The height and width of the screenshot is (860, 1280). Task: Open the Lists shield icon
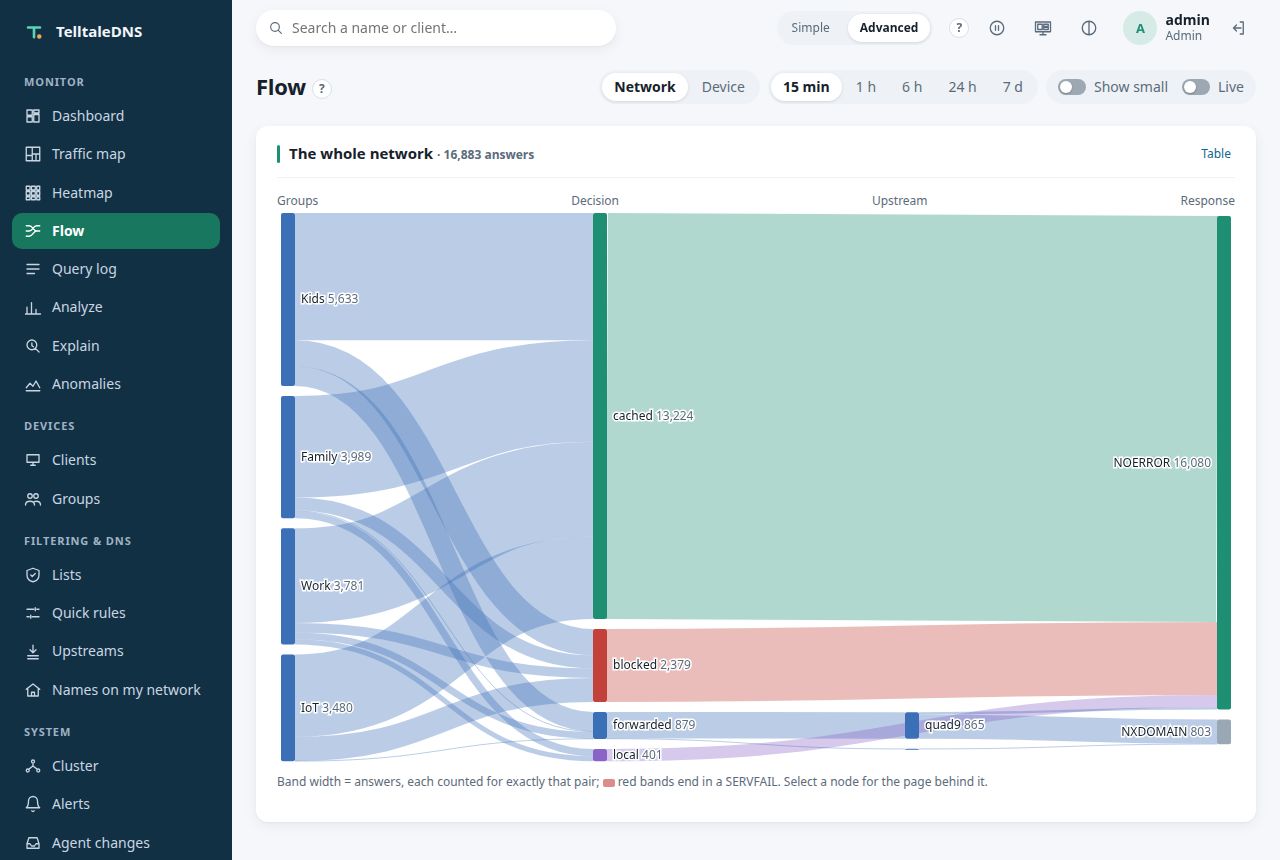point(33,575)
